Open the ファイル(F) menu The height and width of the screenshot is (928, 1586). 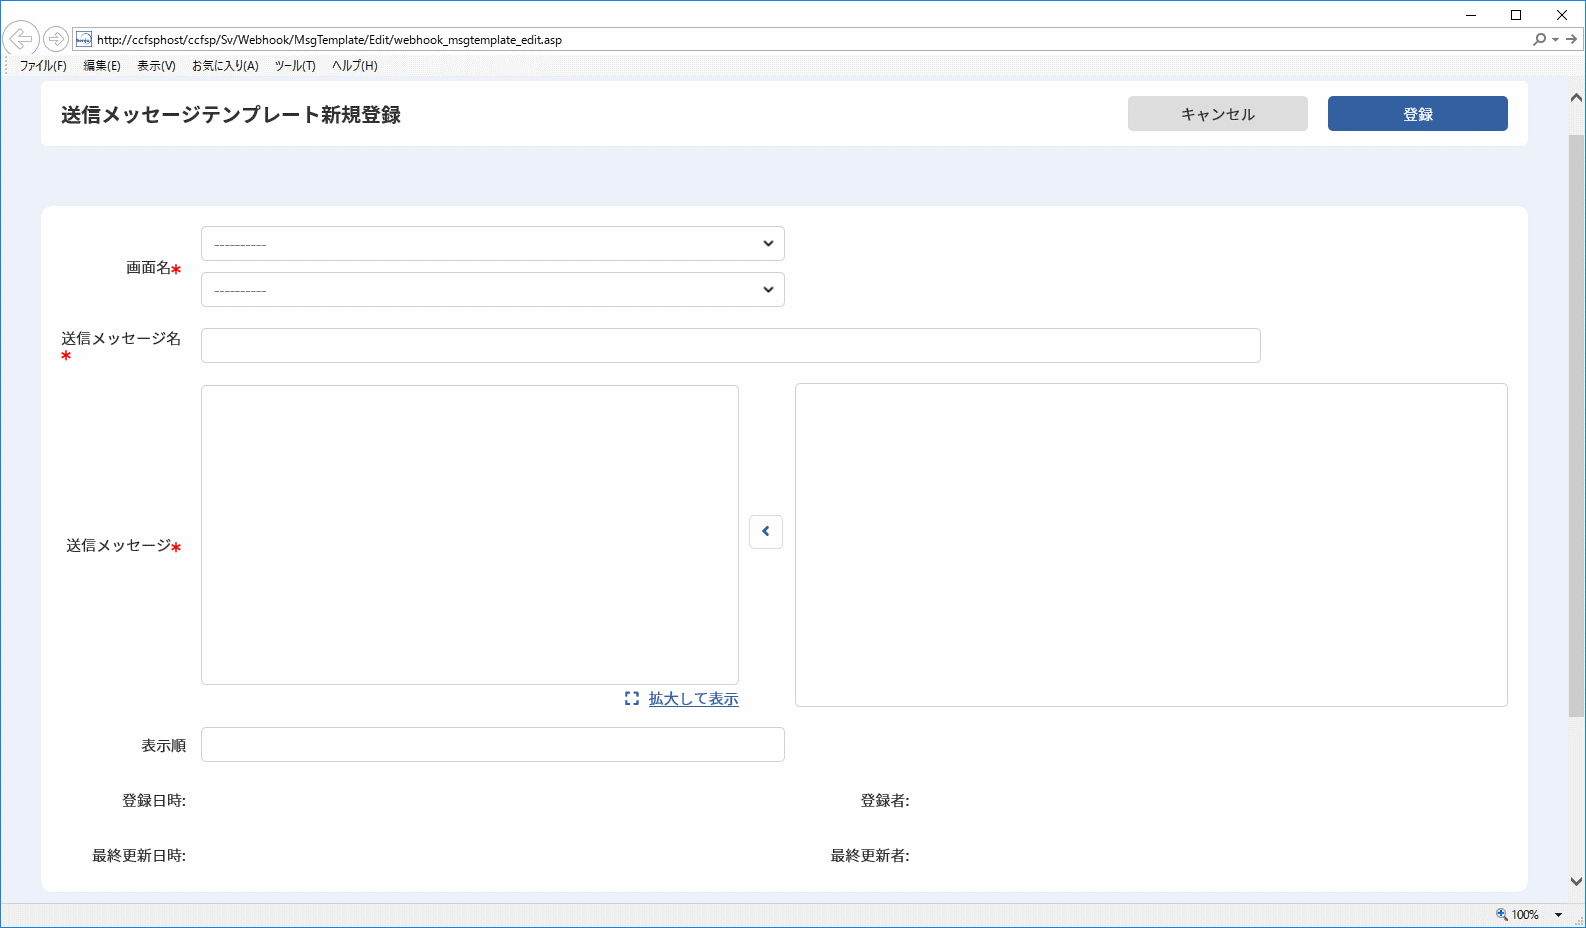coord(43,66)
